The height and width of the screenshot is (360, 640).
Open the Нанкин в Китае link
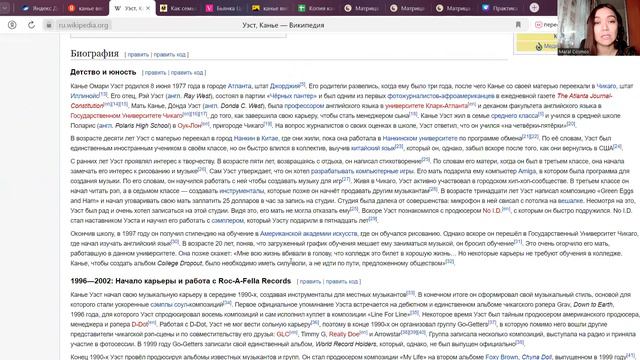[256, 138]
